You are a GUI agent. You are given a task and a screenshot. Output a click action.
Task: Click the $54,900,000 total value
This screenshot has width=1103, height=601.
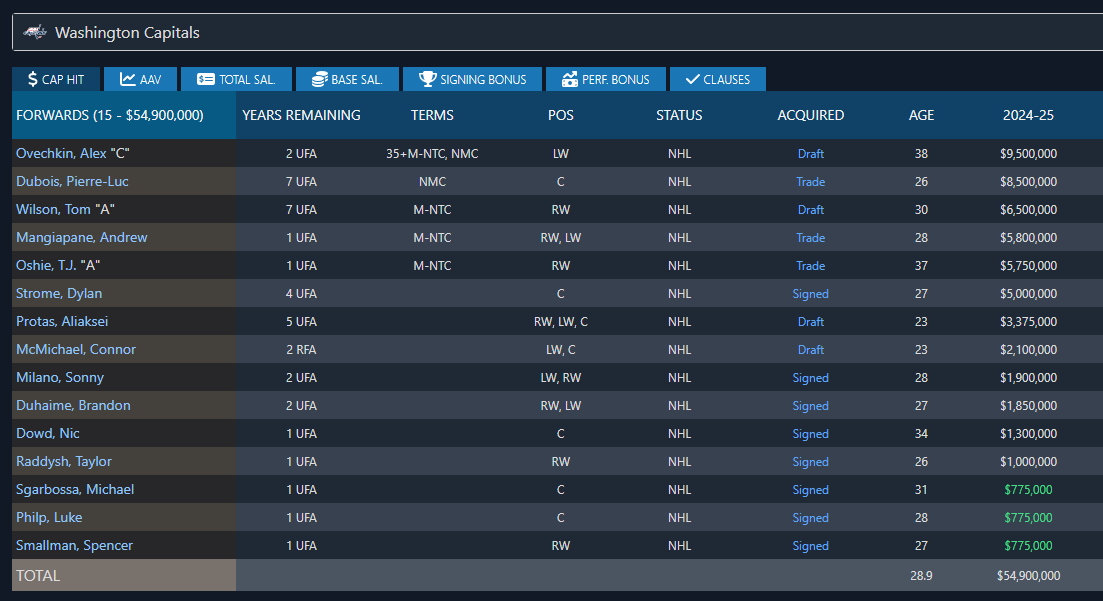(x=1028, y=576)
